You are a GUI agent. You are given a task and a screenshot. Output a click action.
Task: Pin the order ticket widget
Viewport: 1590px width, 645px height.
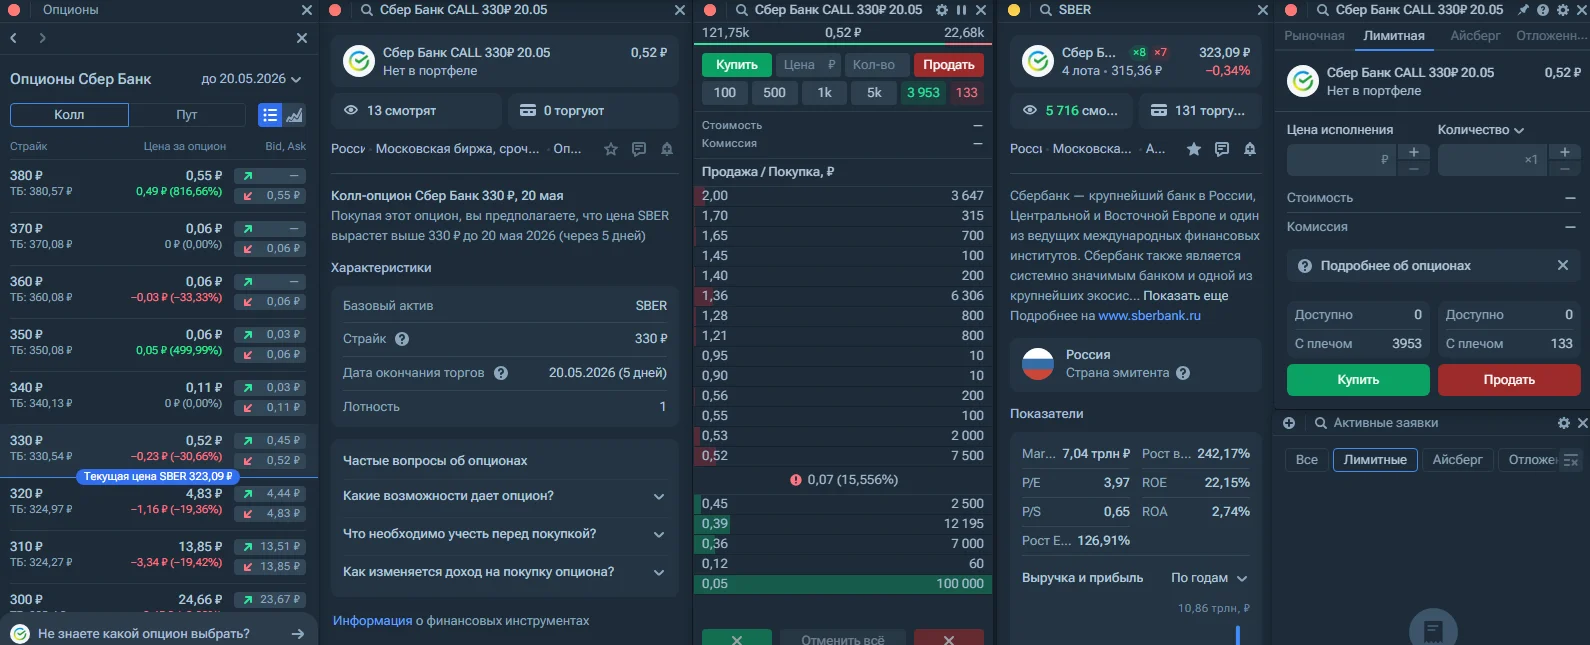[1524, 10]
